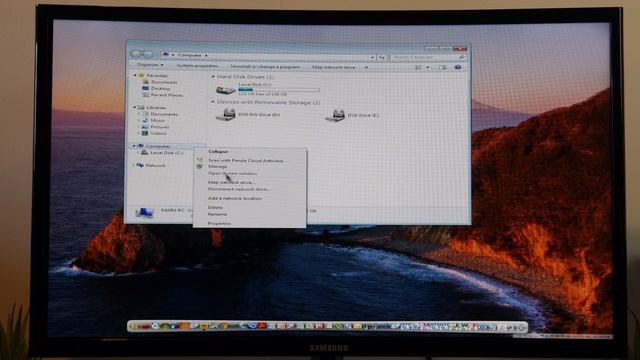Toggle the preview pane icon
The image size is (640, 360).
[442, 67]
